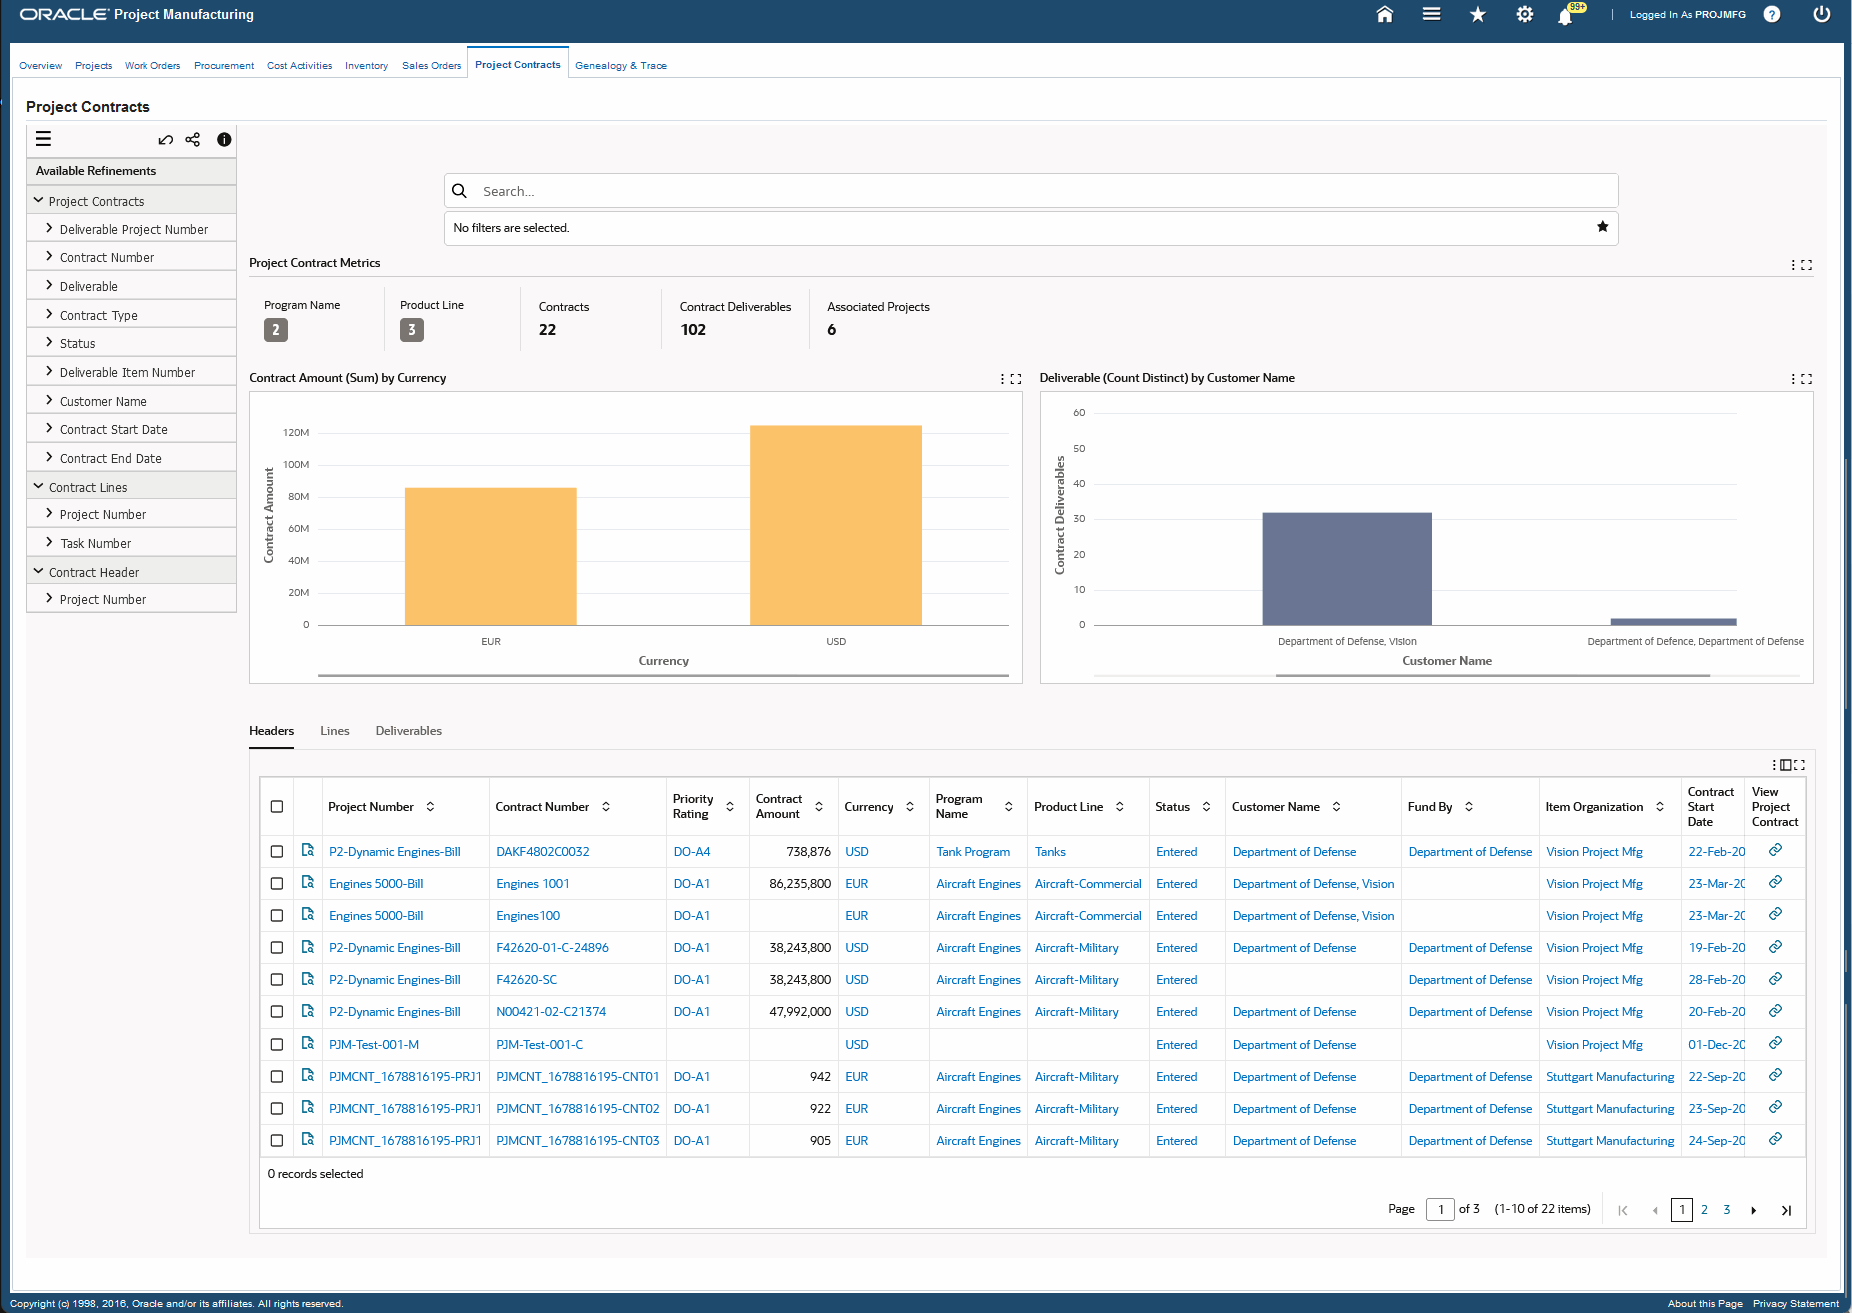Viewport: 1852px width, 1313px height.
Task: Check the N00421-02-C21374 row checkbox
Action: click(x=277, y=1012)
